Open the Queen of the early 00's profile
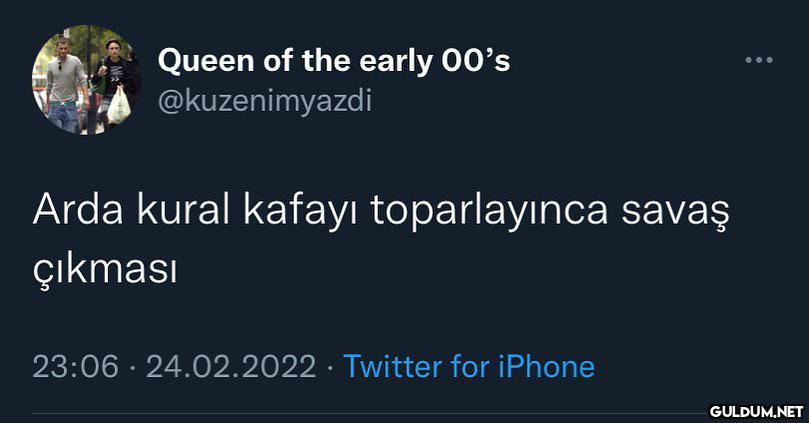 (x=334, y=61)
